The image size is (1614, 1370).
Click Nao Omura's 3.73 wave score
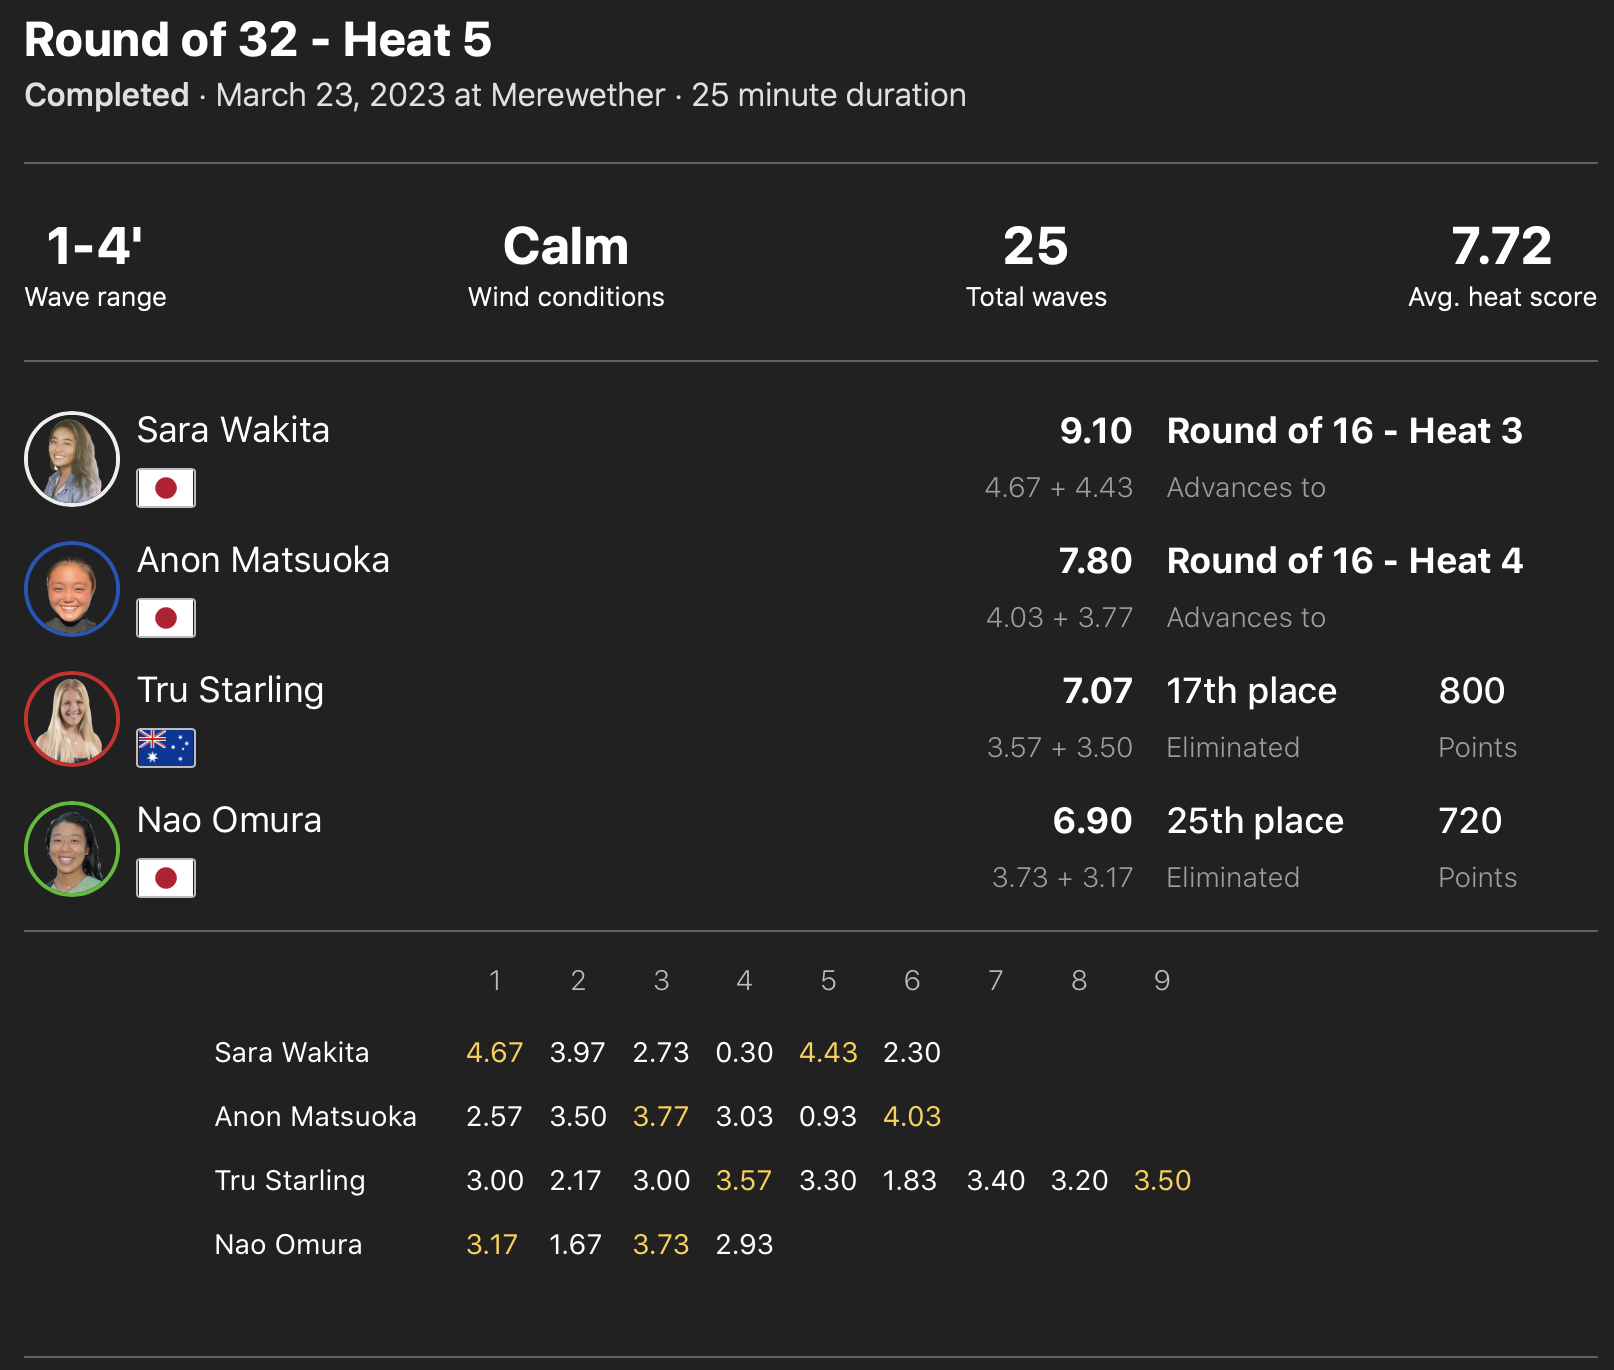pos(661,1244)
